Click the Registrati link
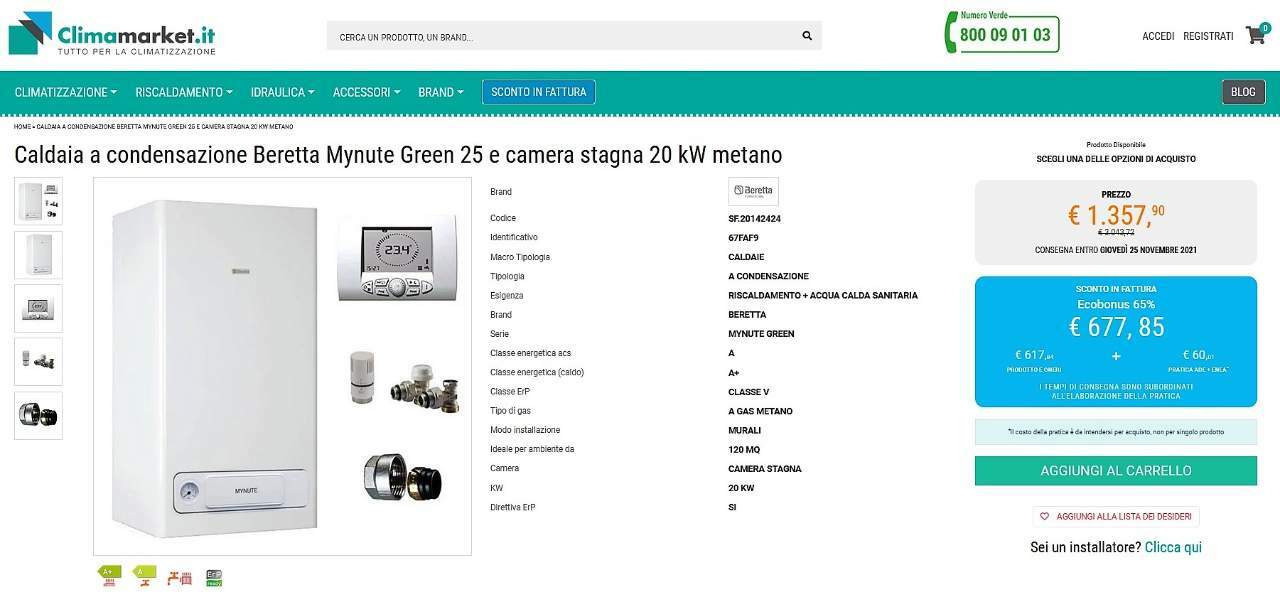Screen dimensions: 1280x597 click(x=1208, y=36)
